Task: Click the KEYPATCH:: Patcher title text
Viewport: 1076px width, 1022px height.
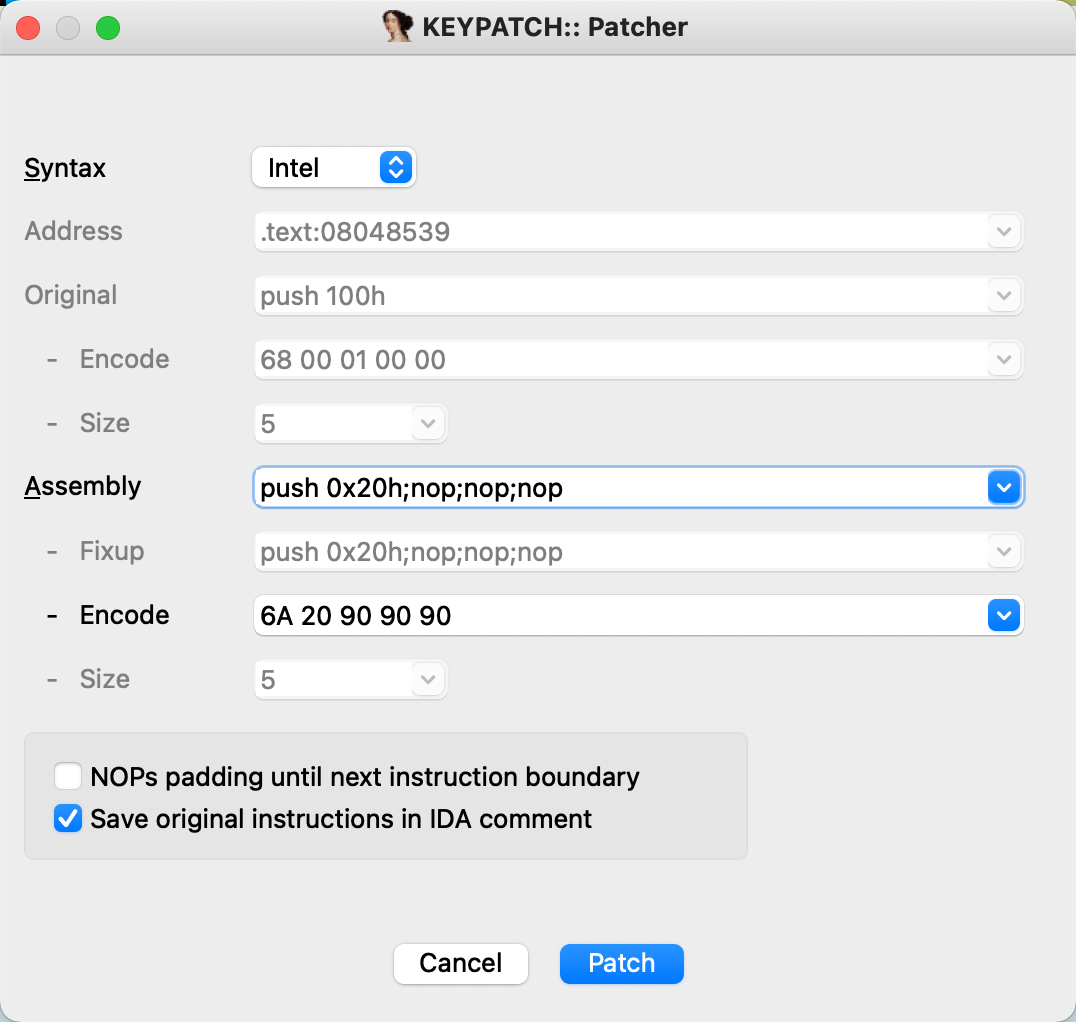Action: click(x=554, y=27)
